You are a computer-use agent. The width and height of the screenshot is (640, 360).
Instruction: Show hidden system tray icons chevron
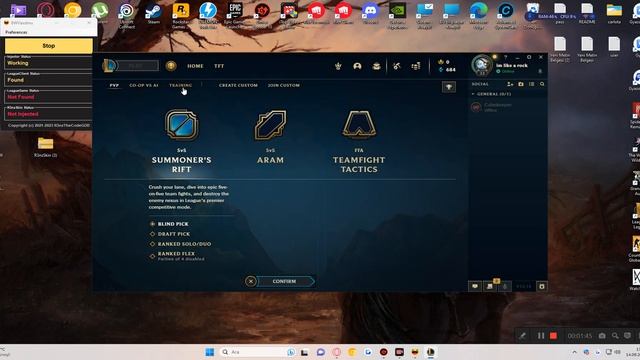click(574, 352)
